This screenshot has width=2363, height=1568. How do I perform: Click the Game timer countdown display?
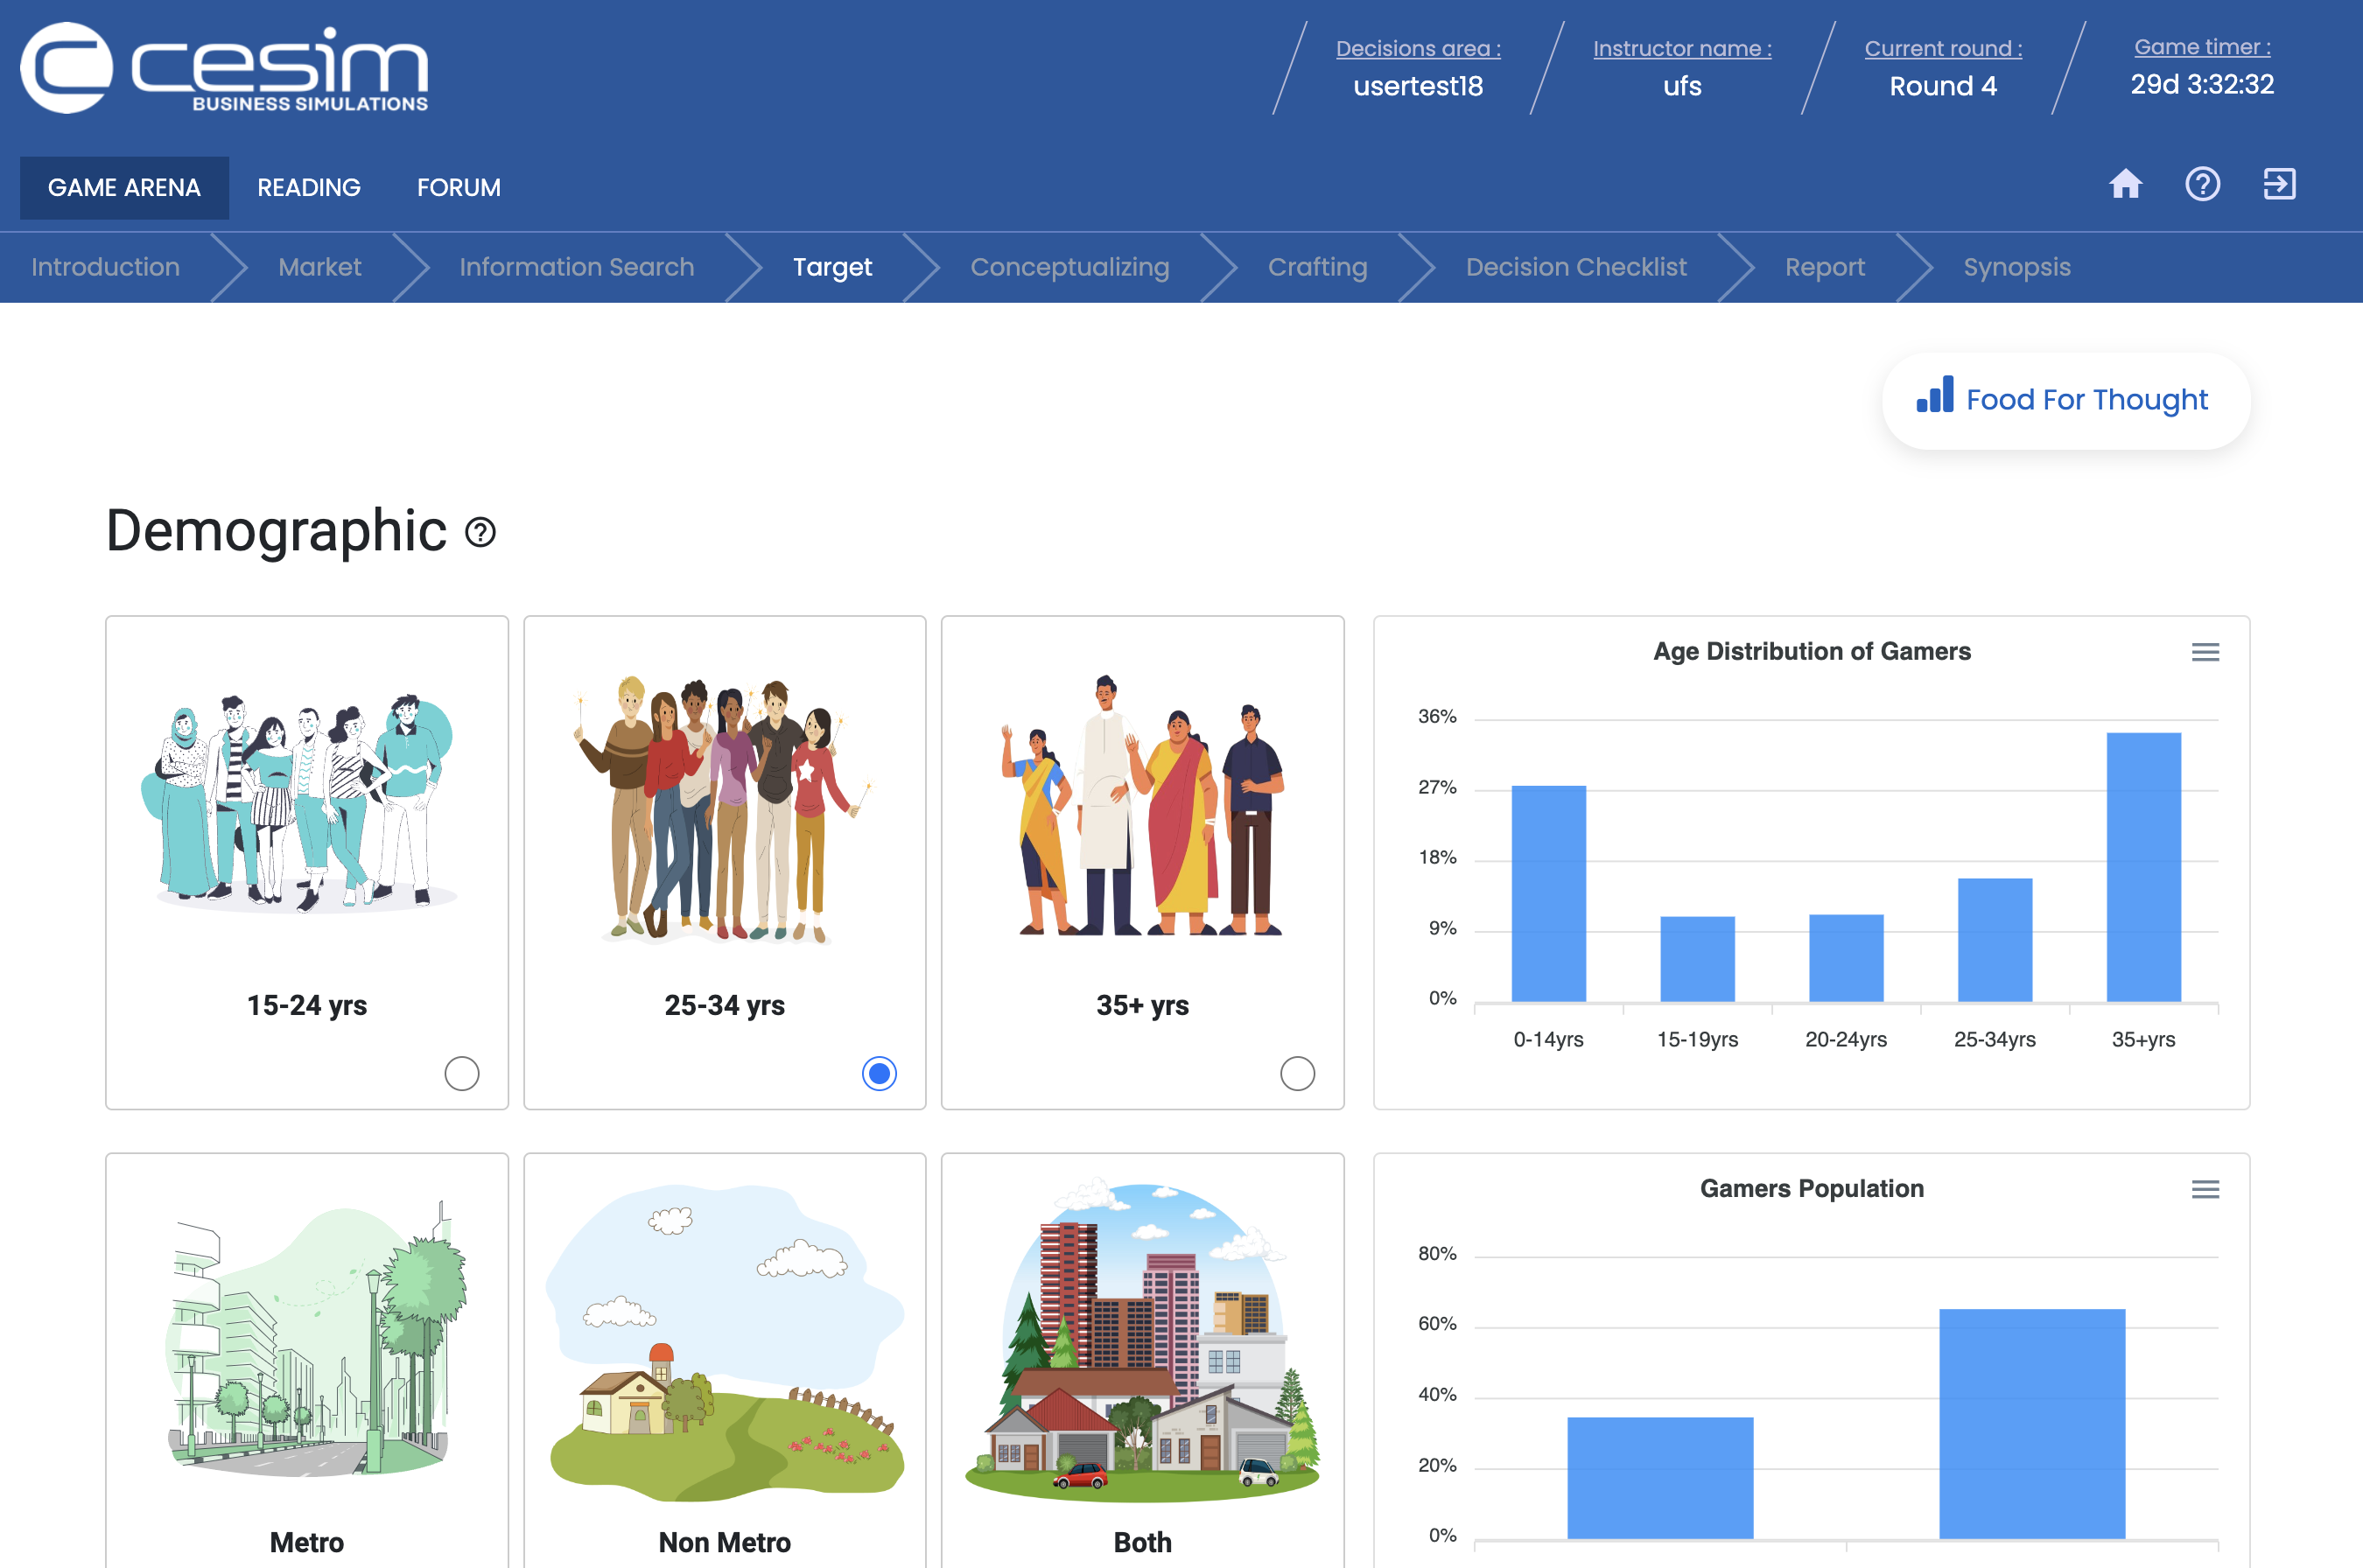click(x=2202, y=85)
